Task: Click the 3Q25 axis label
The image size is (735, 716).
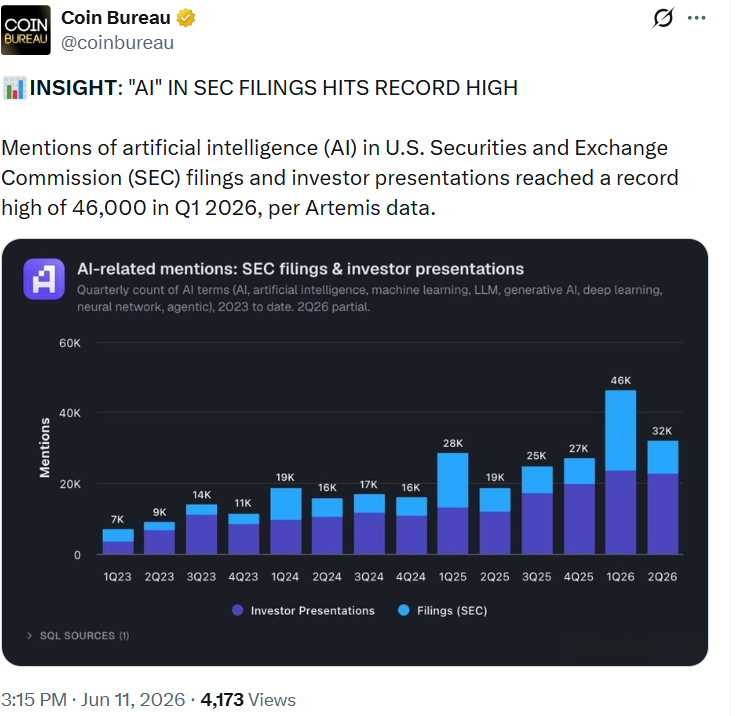Action: (x=537, y=577)
